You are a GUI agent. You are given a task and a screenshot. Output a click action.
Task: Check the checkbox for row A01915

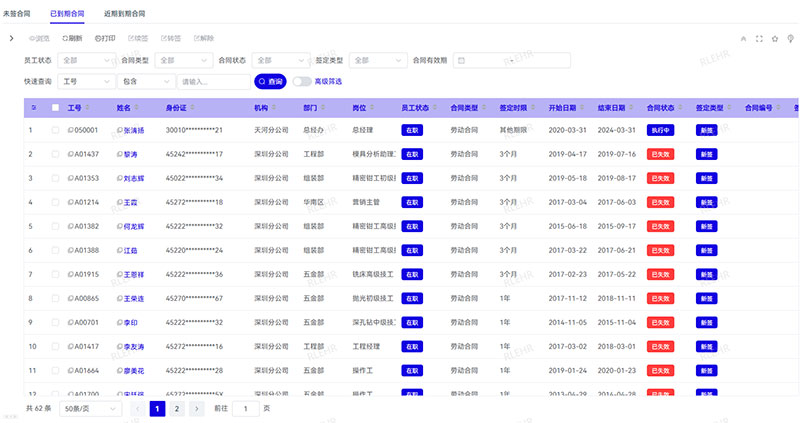pos(55,275)
